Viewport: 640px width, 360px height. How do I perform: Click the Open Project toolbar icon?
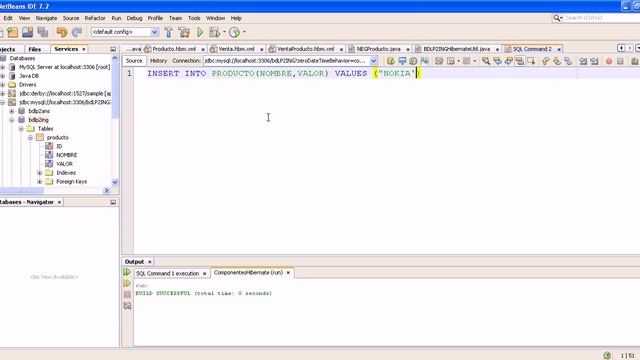(x=13, y=32)
